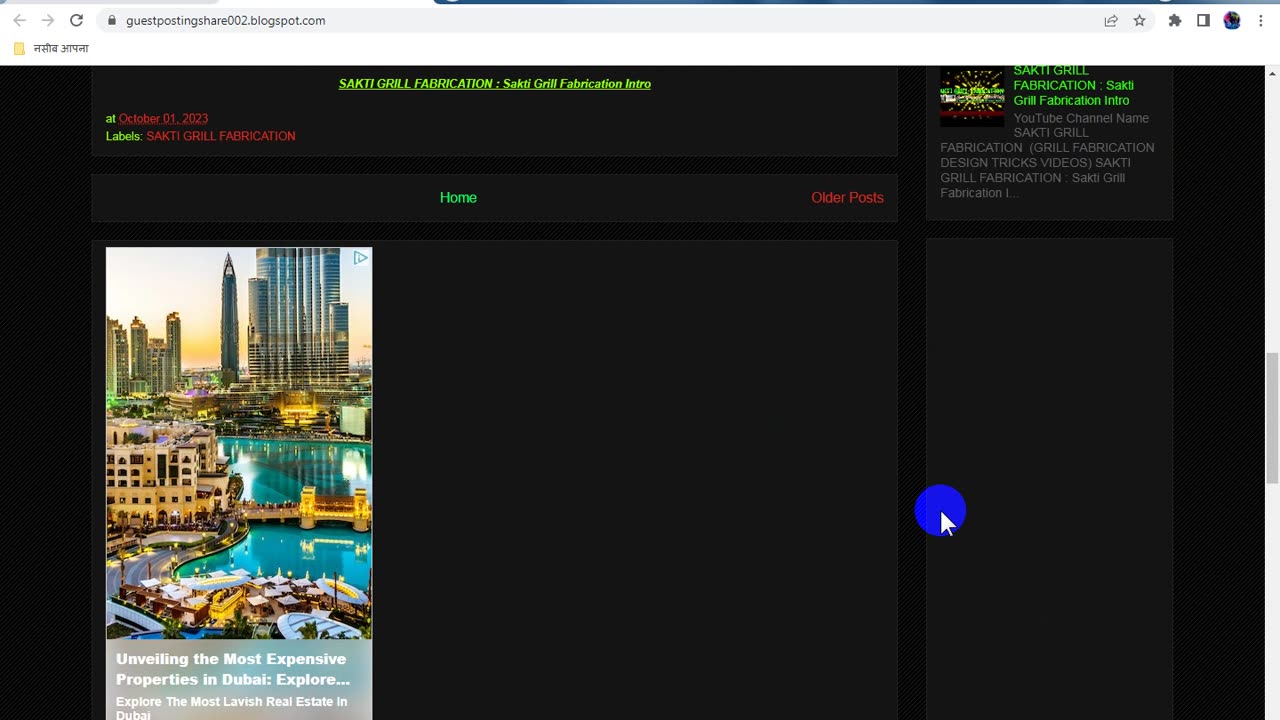
Task: Click the Explore The Most Lavish Real Estate text
Action: [231, 708]
